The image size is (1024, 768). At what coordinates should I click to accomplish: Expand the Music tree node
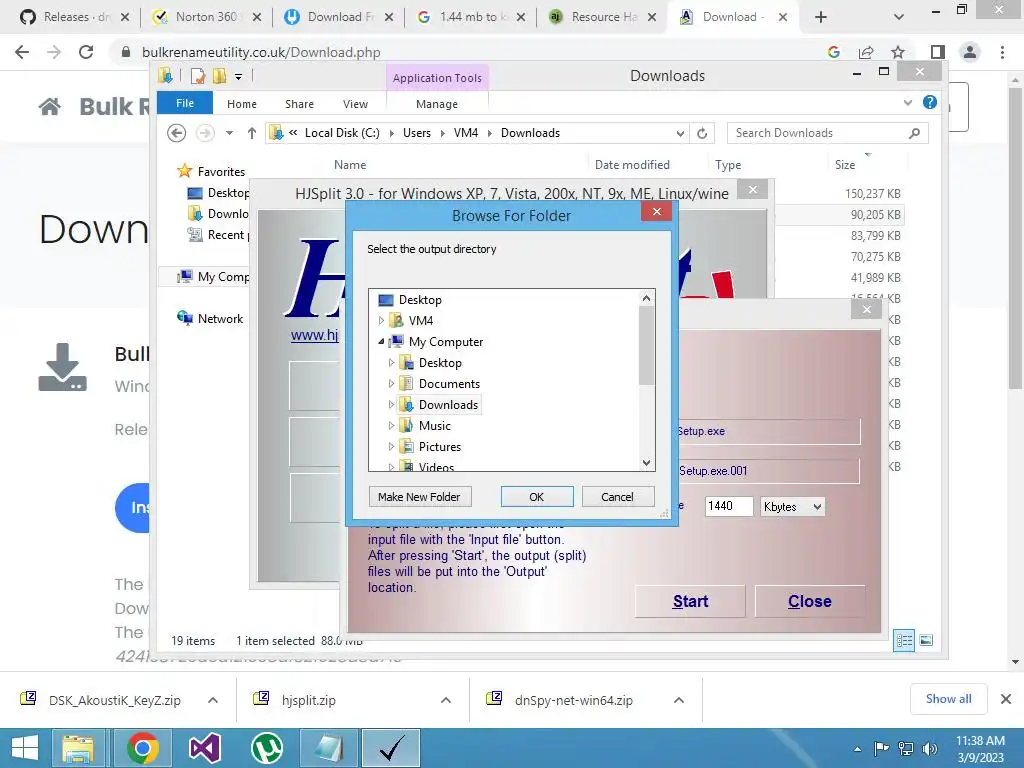click(x=391, y=426)
